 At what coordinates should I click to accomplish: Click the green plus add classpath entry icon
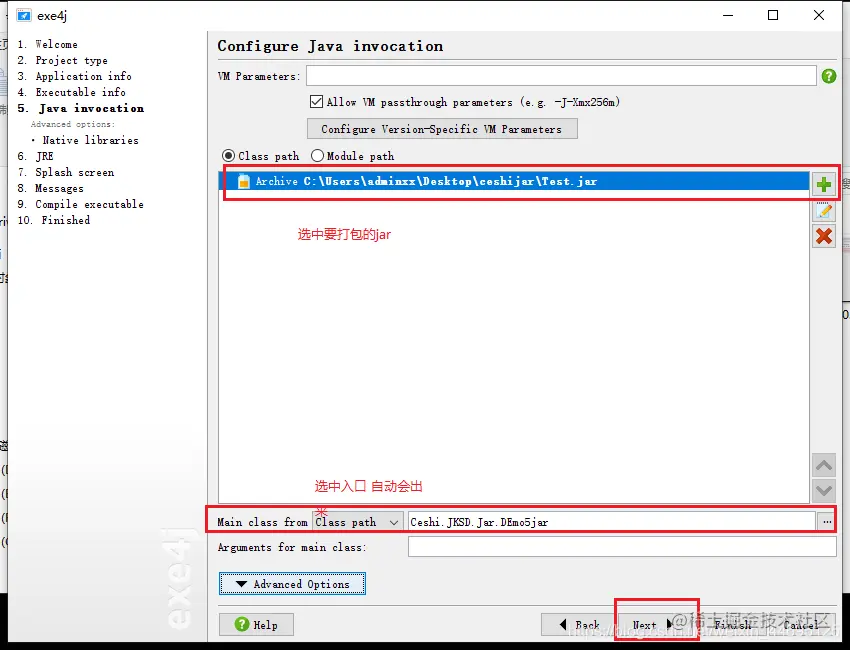click(x=823, y=185)
